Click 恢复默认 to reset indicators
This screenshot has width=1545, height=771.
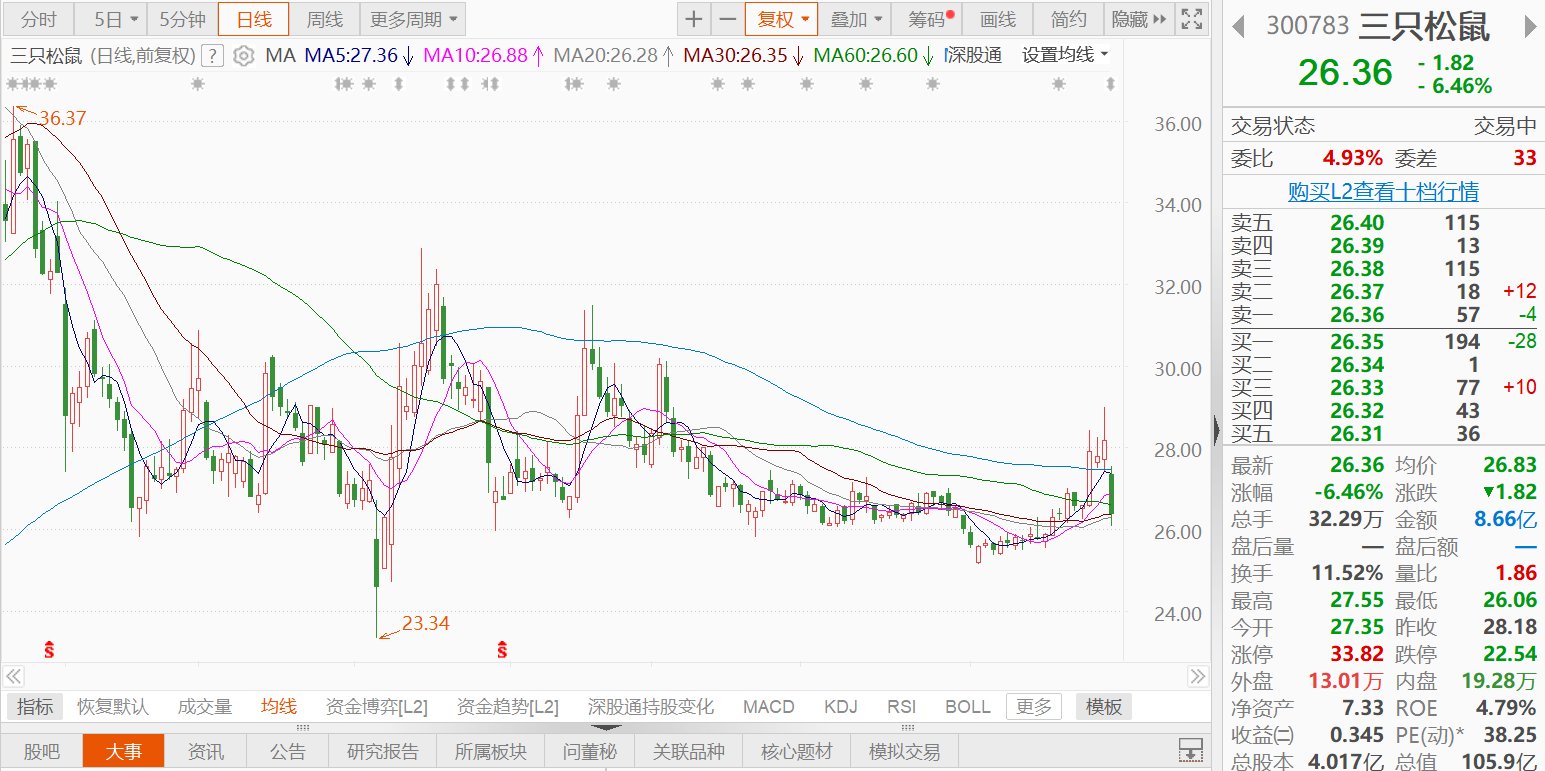tap(113, 707)
